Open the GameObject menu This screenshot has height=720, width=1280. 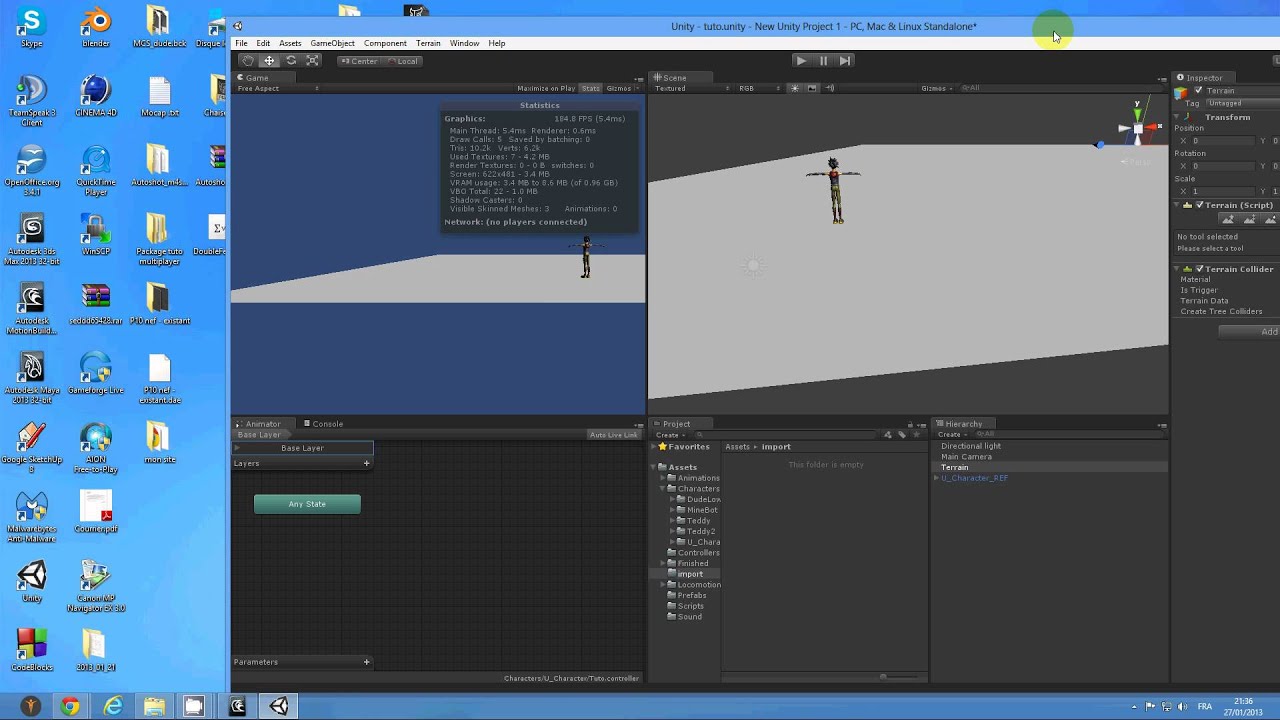point(332,43)
